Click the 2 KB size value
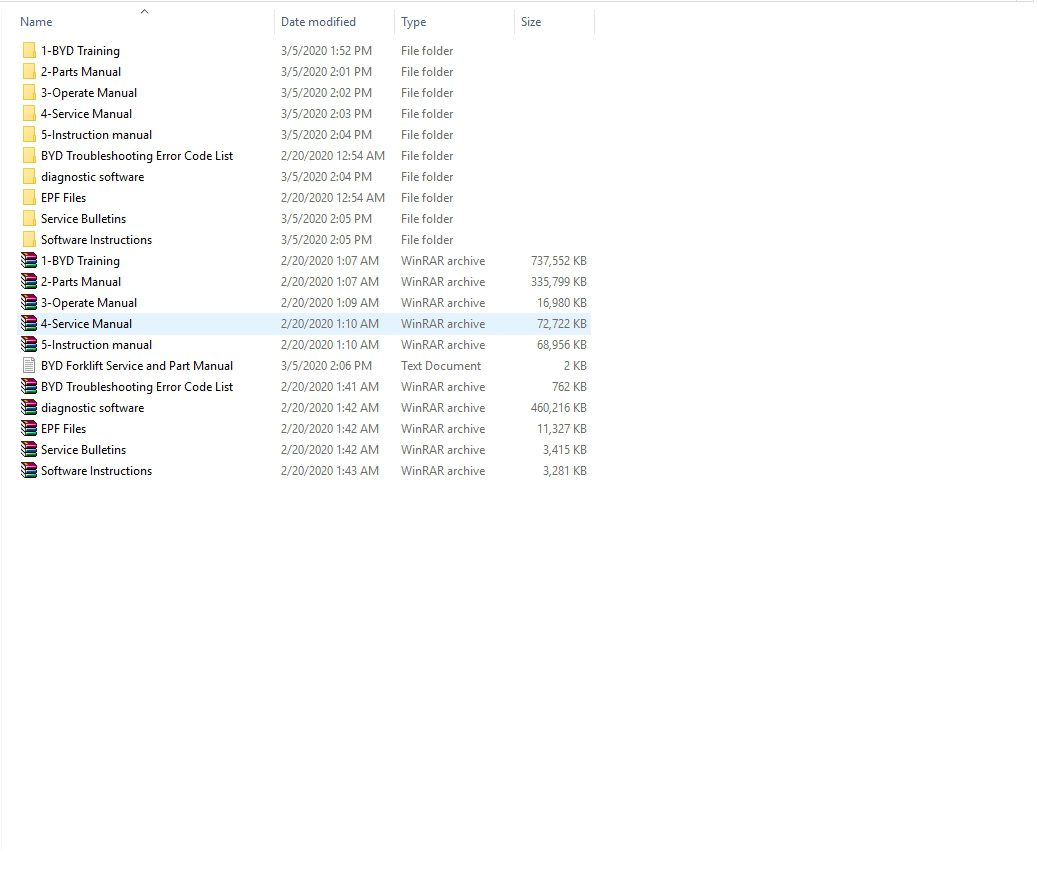Screen dimensions: 1037x873 point(575,366)
